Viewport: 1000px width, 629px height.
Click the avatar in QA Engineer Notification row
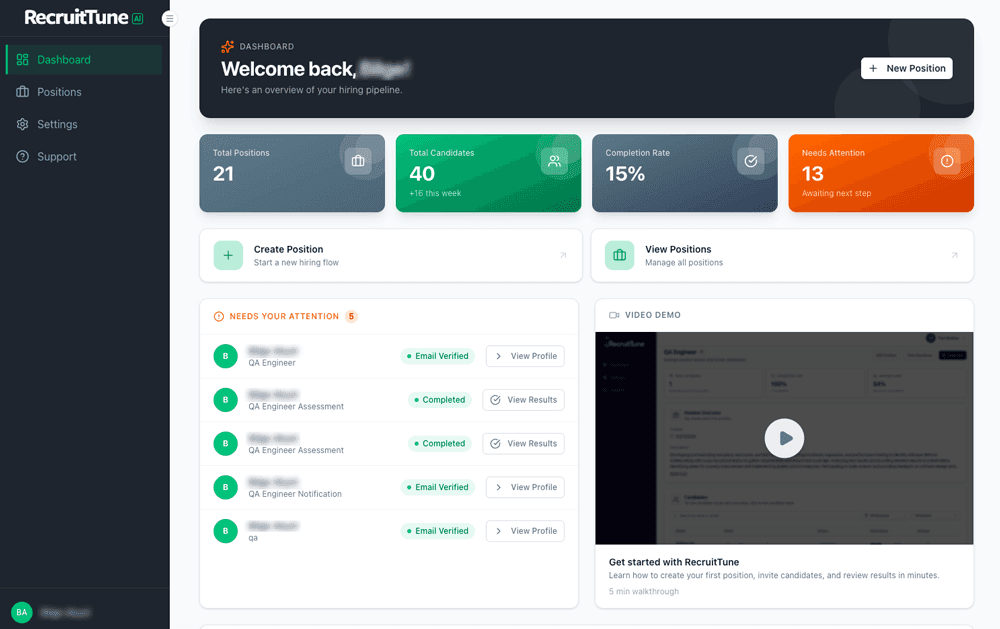point(225,487)
